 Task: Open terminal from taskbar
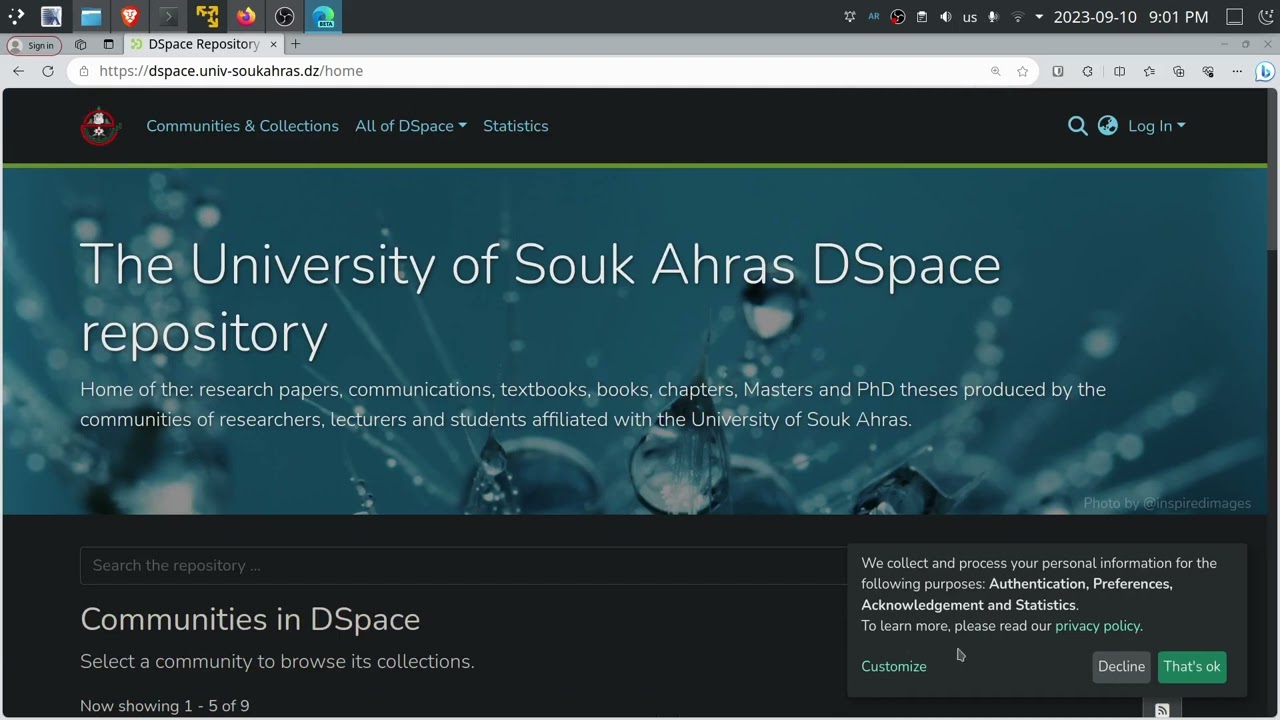click(x=168, y=16)
